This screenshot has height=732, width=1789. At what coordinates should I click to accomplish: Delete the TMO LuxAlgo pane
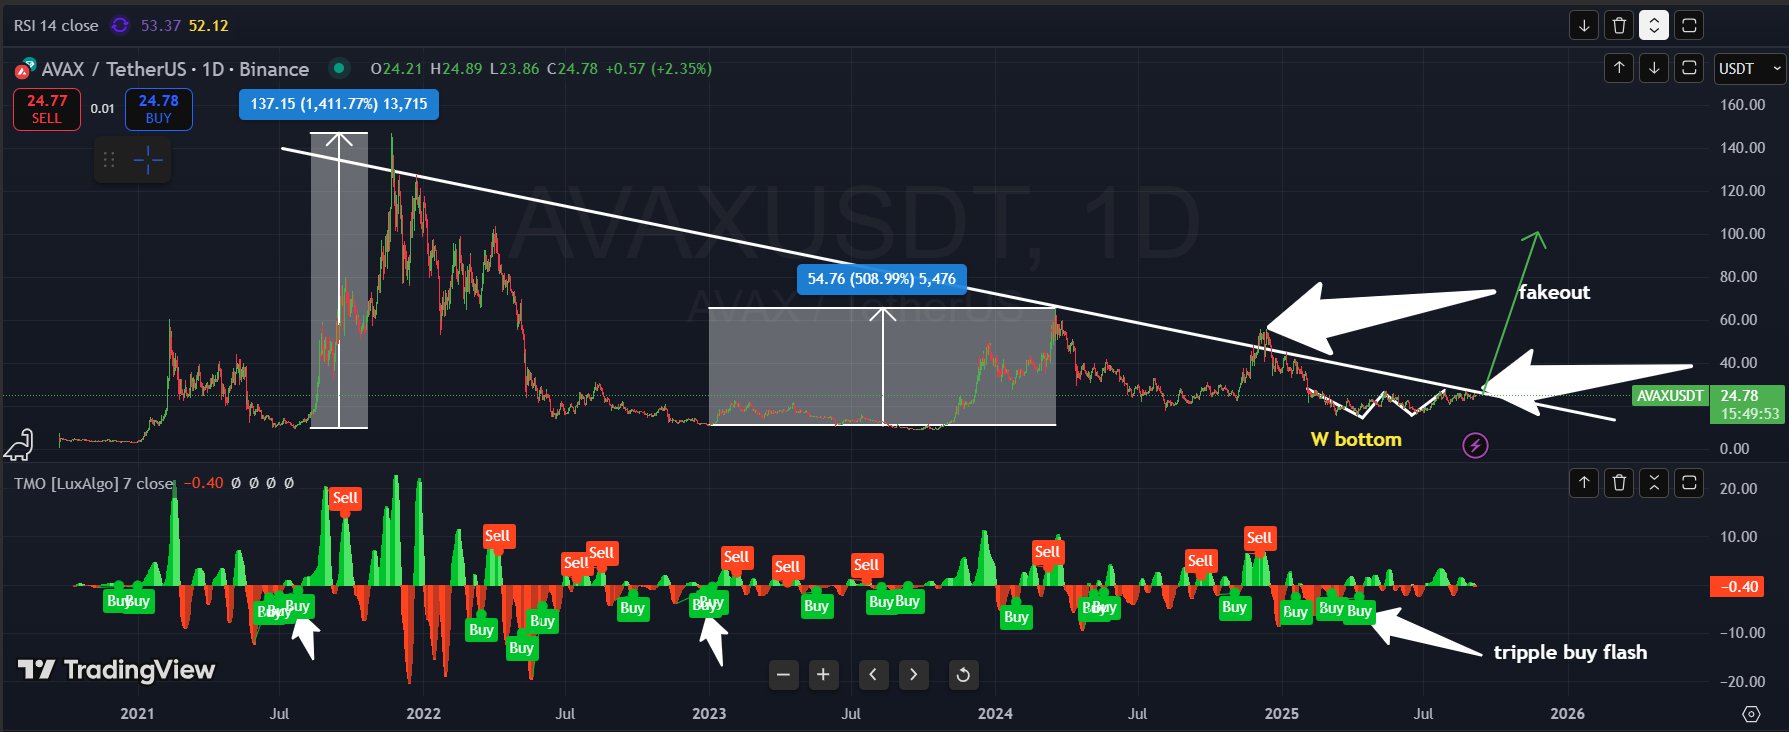(x=1619, y=484)
